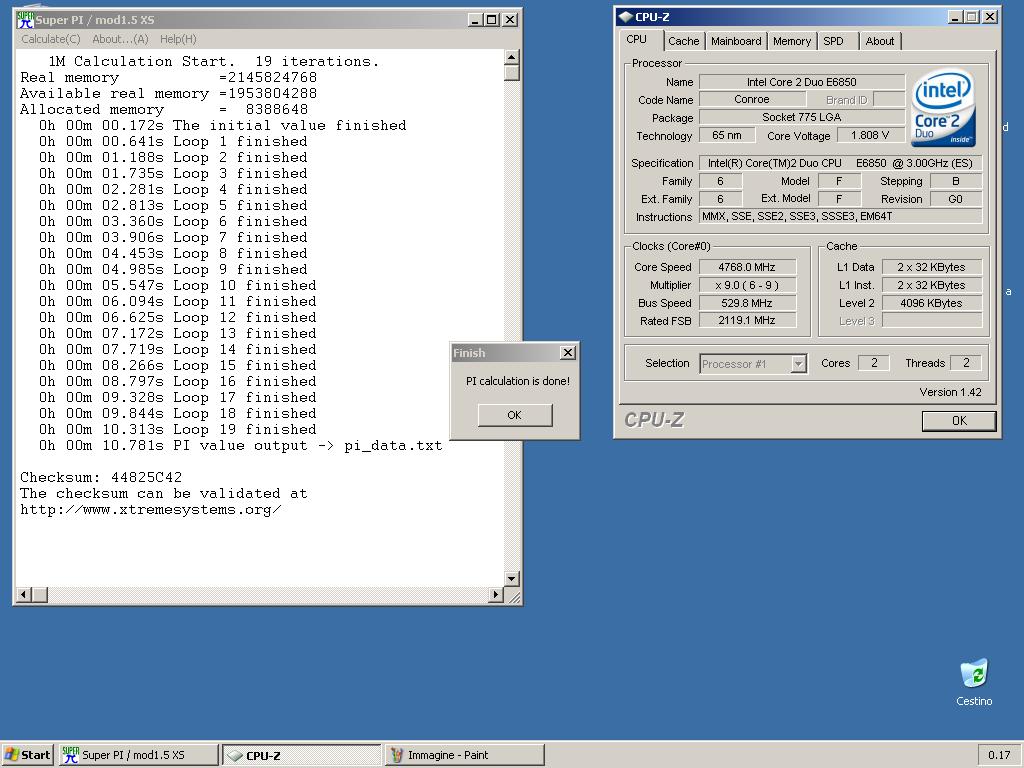1024x768 pixels.
Task: Click the PI value output pi_data.txt line
Action: (x=240, y=445)
